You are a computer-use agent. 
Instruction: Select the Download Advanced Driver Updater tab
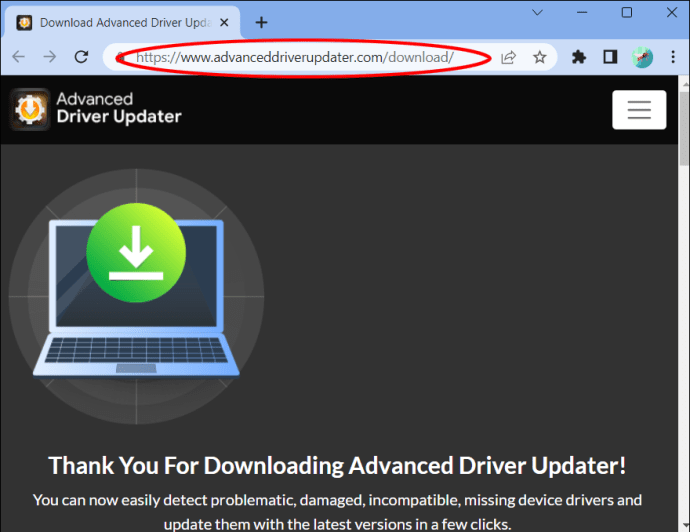tap(123, 22)
